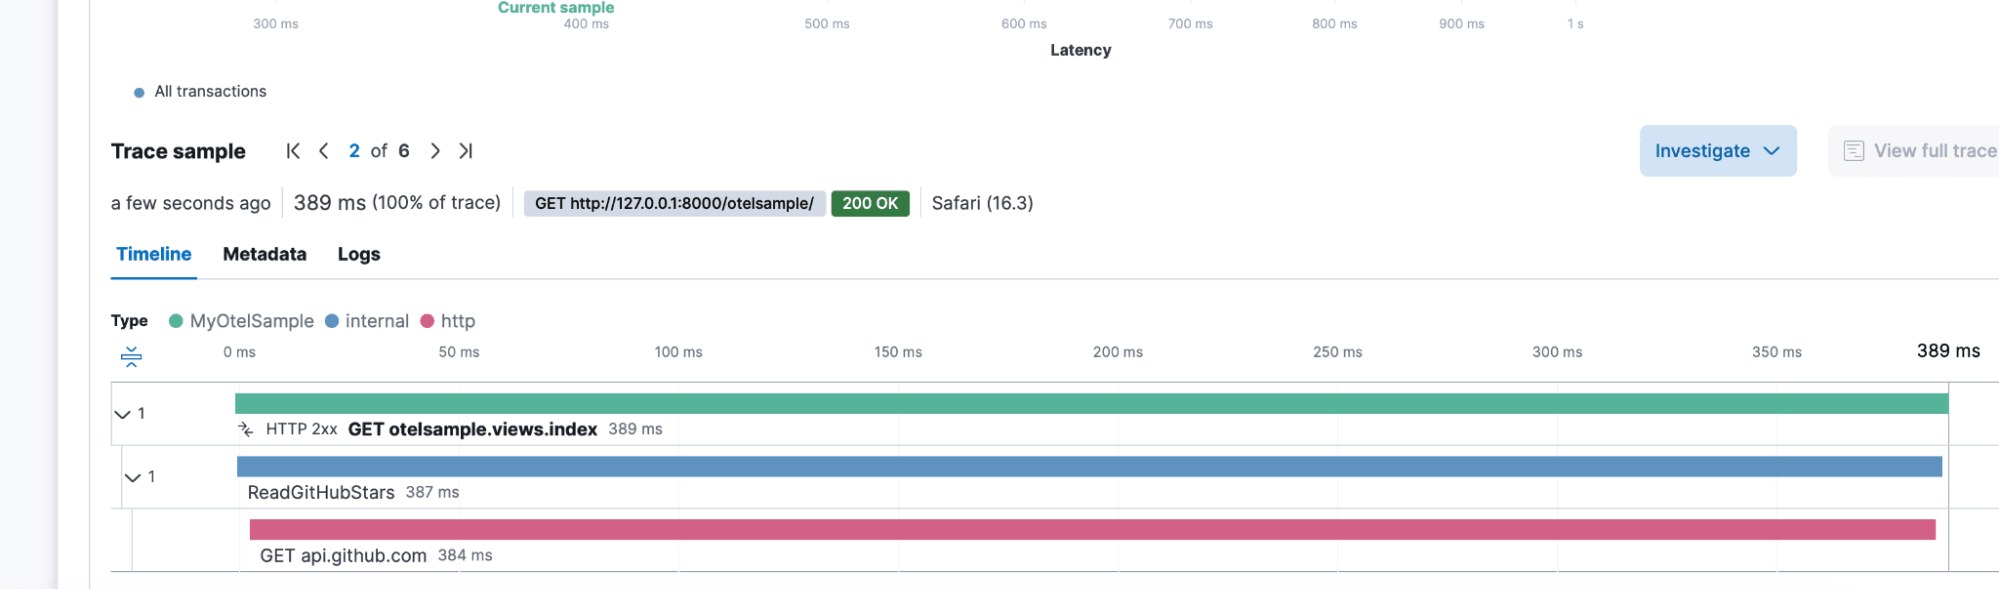Screen dimensions: 1999x589
Task: Click the a few seconds ago timestamp
Action: (x=191, y=203)
